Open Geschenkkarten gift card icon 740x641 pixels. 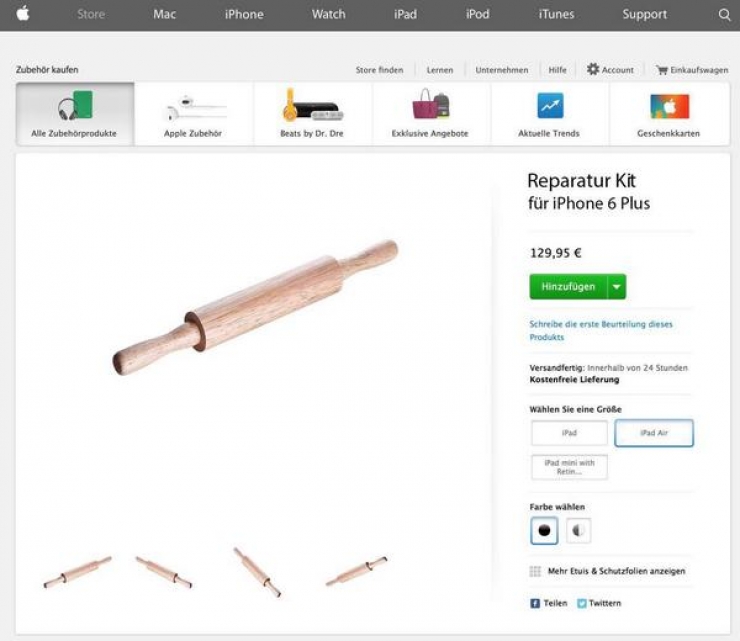pos(669,106)
